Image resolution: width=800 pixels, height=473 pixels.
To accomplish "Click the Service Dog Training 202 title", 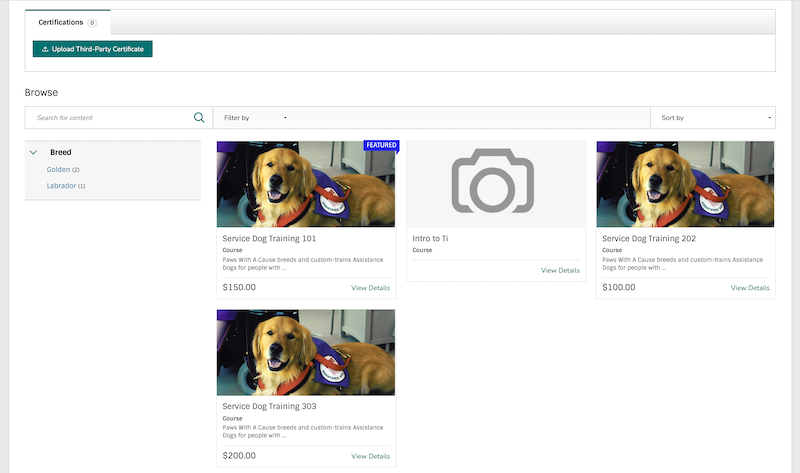I will [649, 238].
